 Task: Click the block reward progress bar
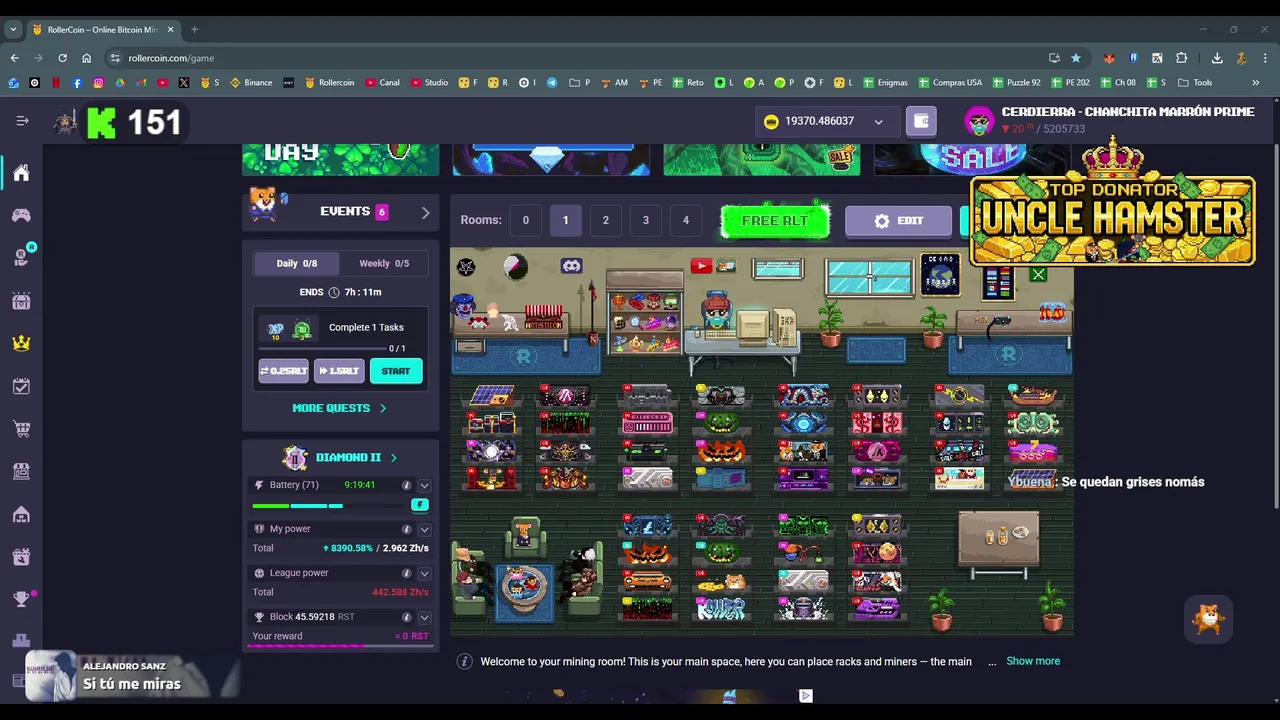point(340,646)
